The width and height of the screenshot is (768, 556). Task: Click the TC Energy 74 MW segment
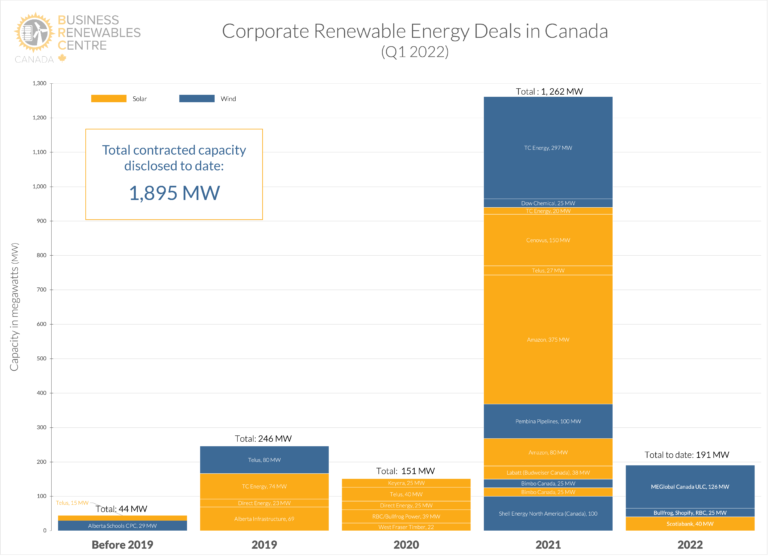click(264, 486)
